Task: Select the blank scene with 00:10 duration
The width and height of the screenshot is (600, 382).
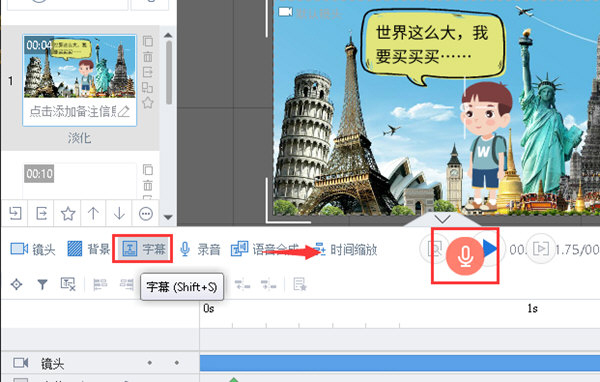Action: 80,181
